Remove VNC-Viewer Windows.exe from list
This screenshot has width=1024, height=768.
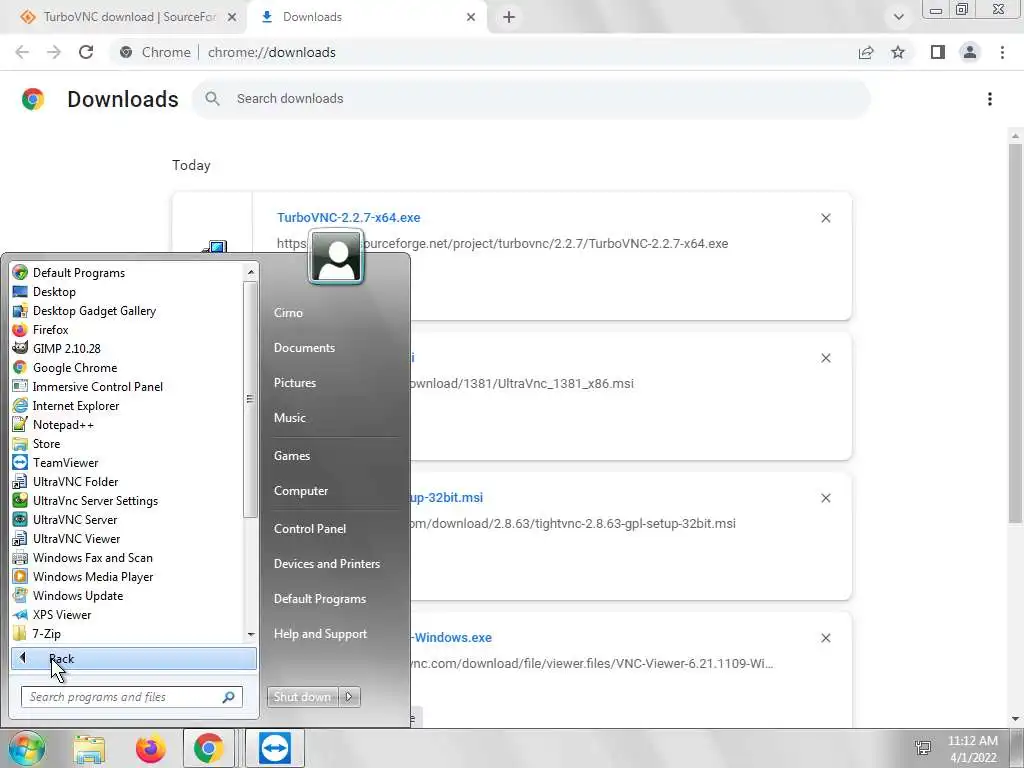tap(826, 638)
